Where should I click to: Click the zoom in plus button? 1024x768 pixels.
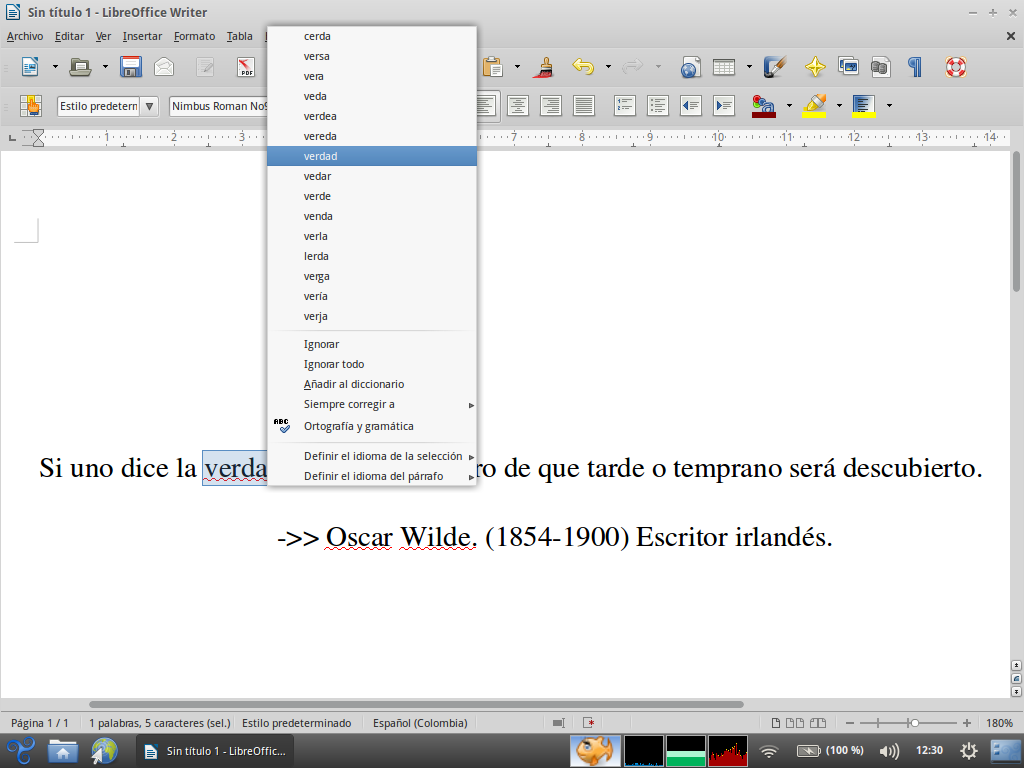[967, 723]
